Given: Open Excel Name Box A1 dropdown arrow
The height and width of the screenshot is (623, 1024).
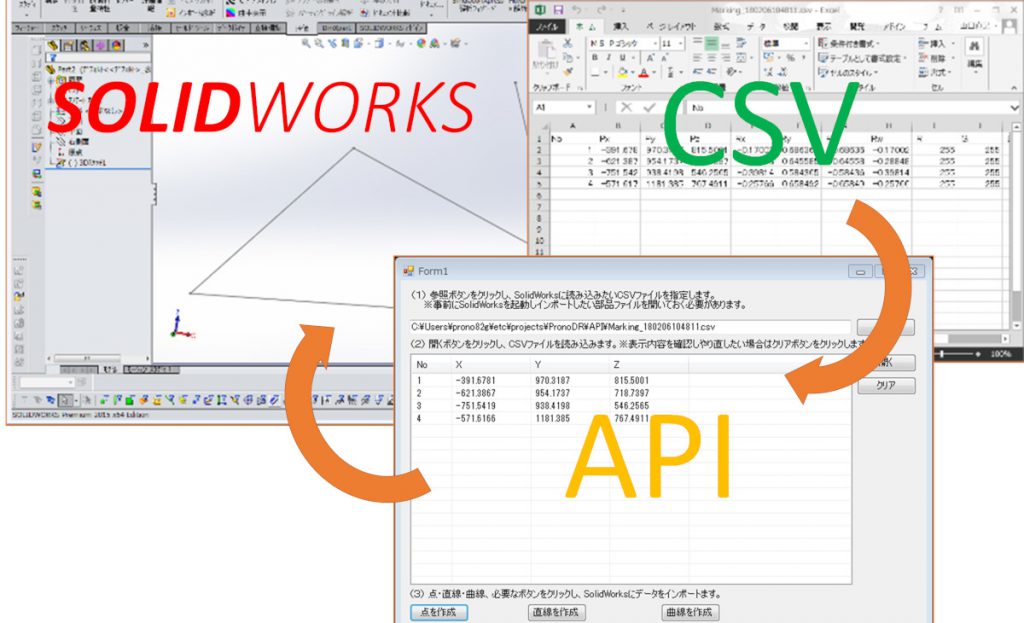Looking at the screenshot, I should point(589,107).
